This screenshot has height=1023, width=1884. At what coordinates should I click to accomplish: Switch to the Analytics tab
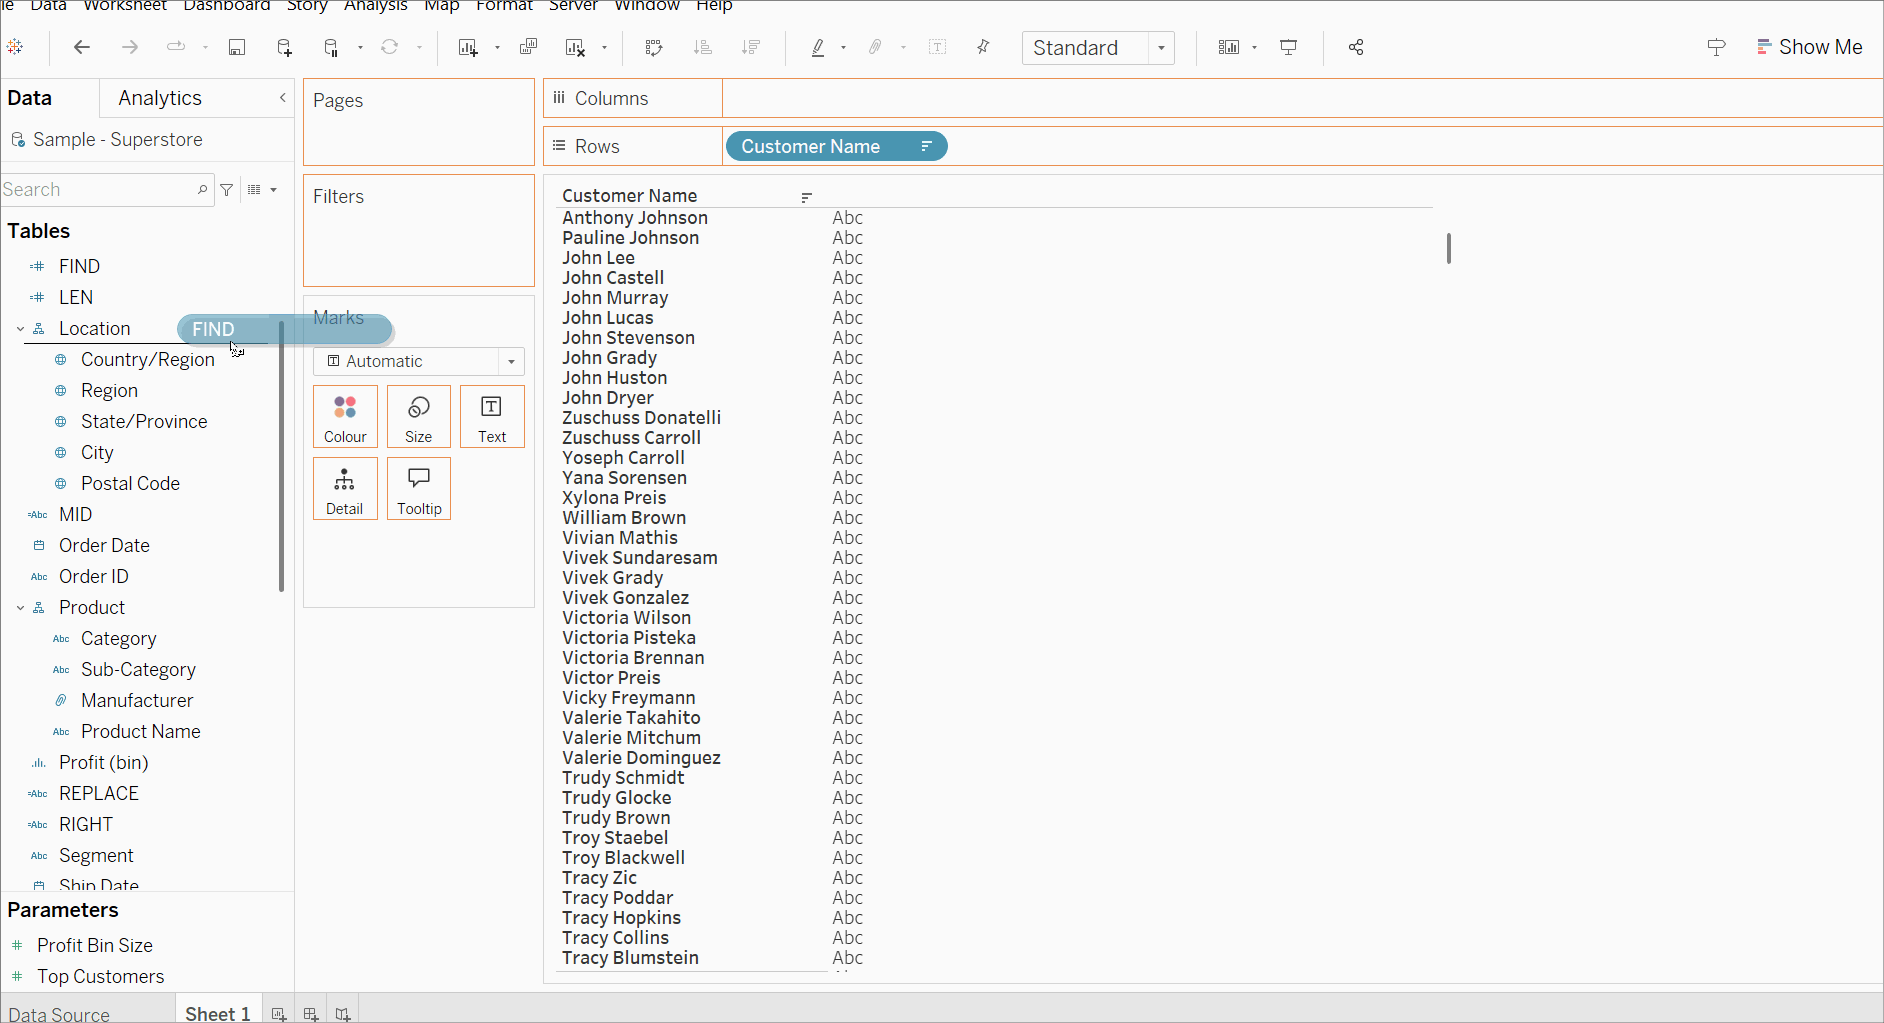[160, 98]
